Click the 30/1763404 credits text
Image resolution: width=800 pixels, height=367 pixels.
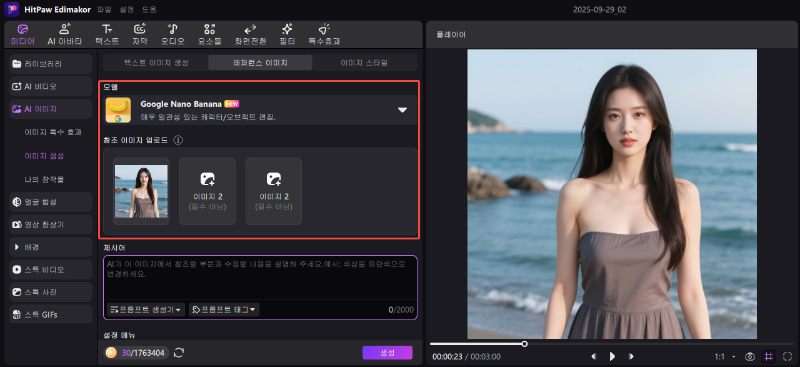pyautogui.click(x=143, y=353)
